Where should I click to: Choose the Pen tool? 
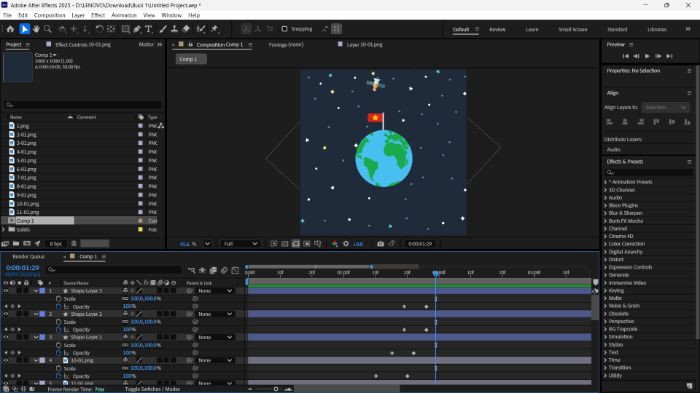(137, 29)
